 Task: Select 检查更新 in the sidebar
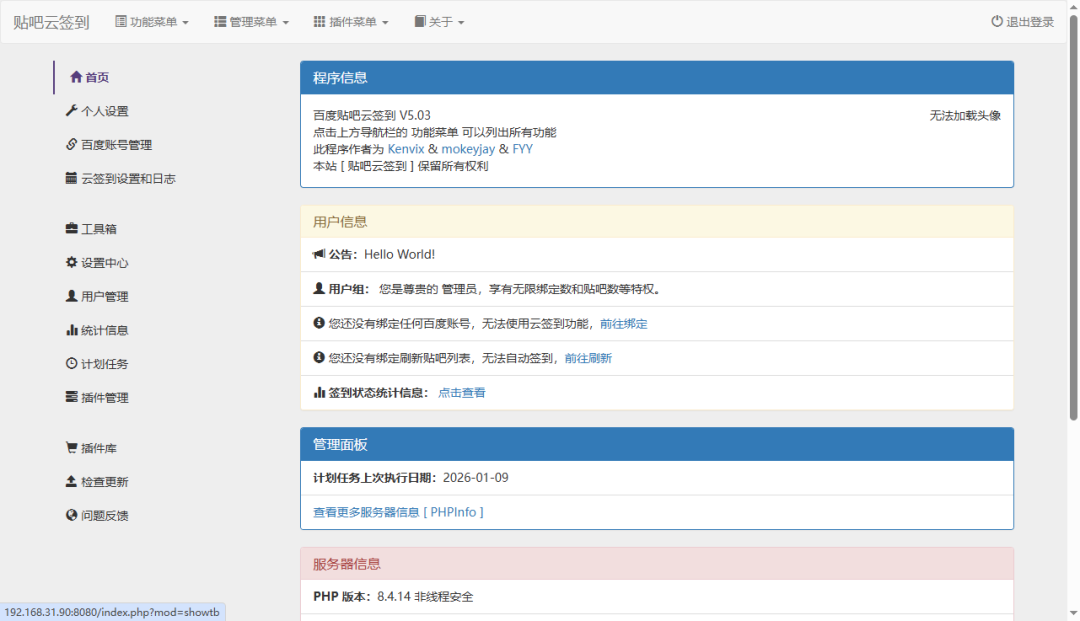point(104,482)
